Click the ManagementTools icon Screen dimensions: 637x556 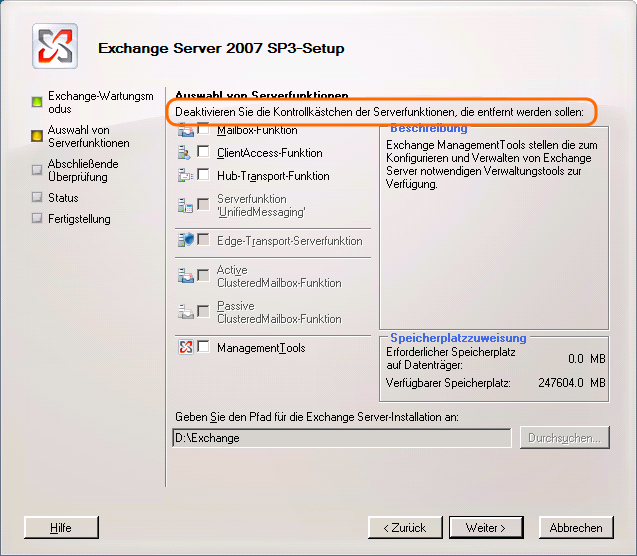tap(185, 348)
